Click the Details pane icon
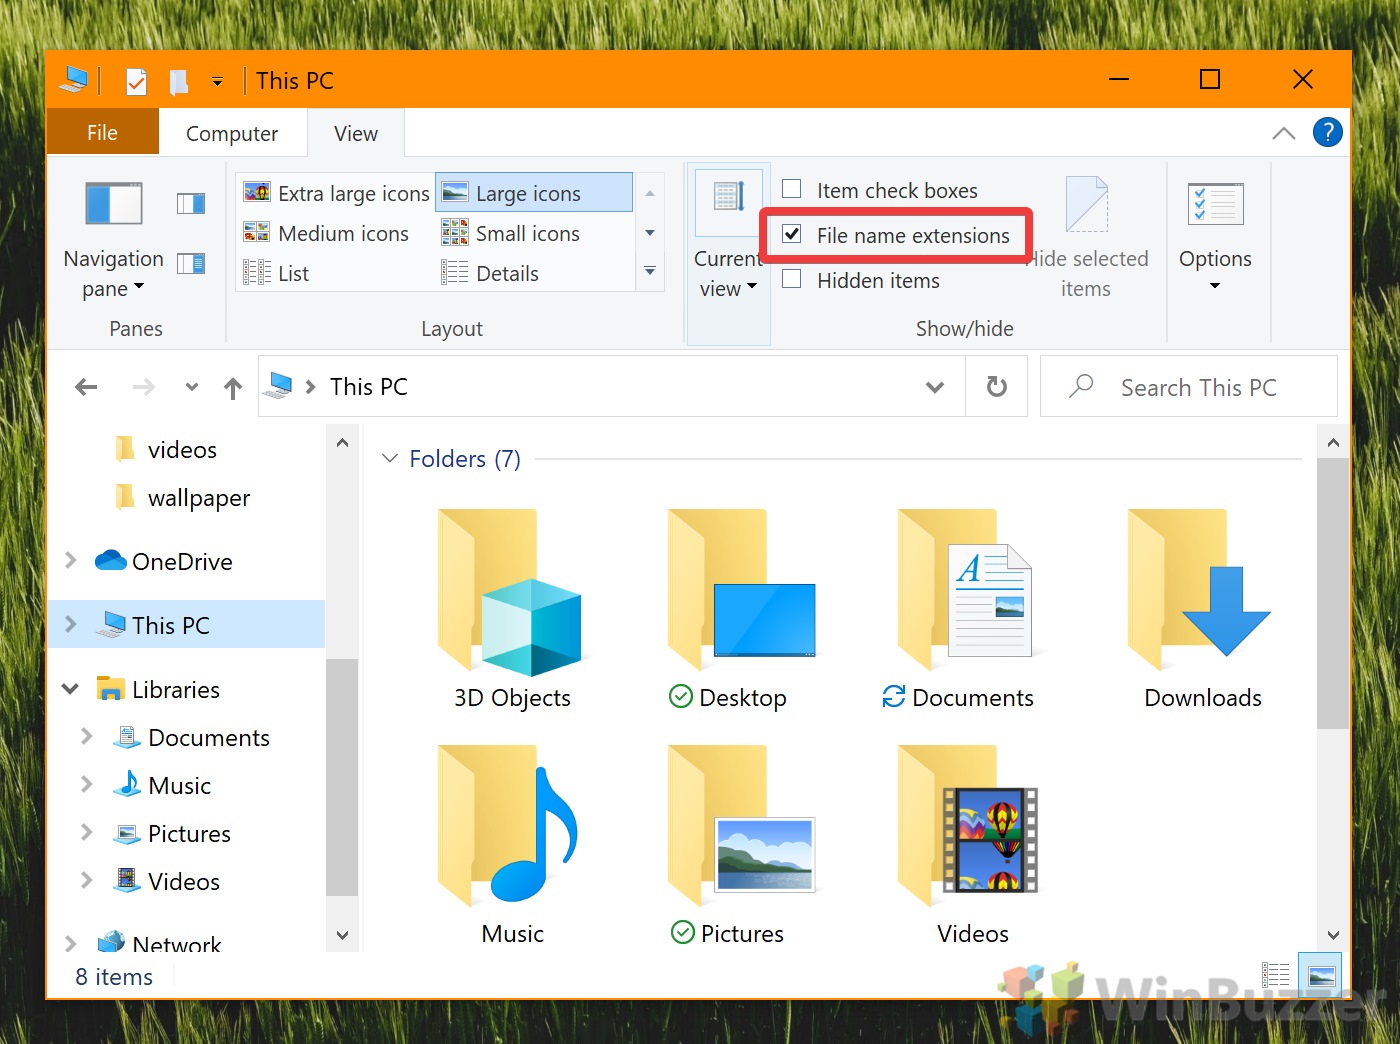Viewport: 1400px width, 1044px height. point(190,262)
